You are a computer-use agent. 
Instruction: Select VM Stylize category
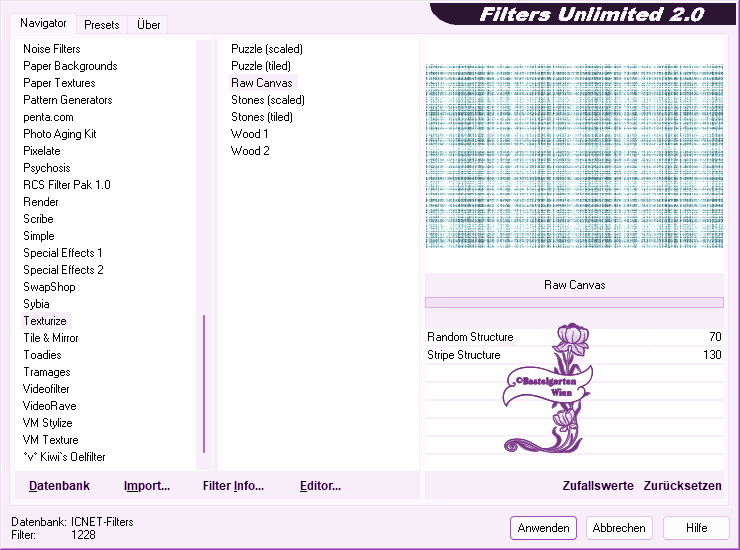point(47,423)
